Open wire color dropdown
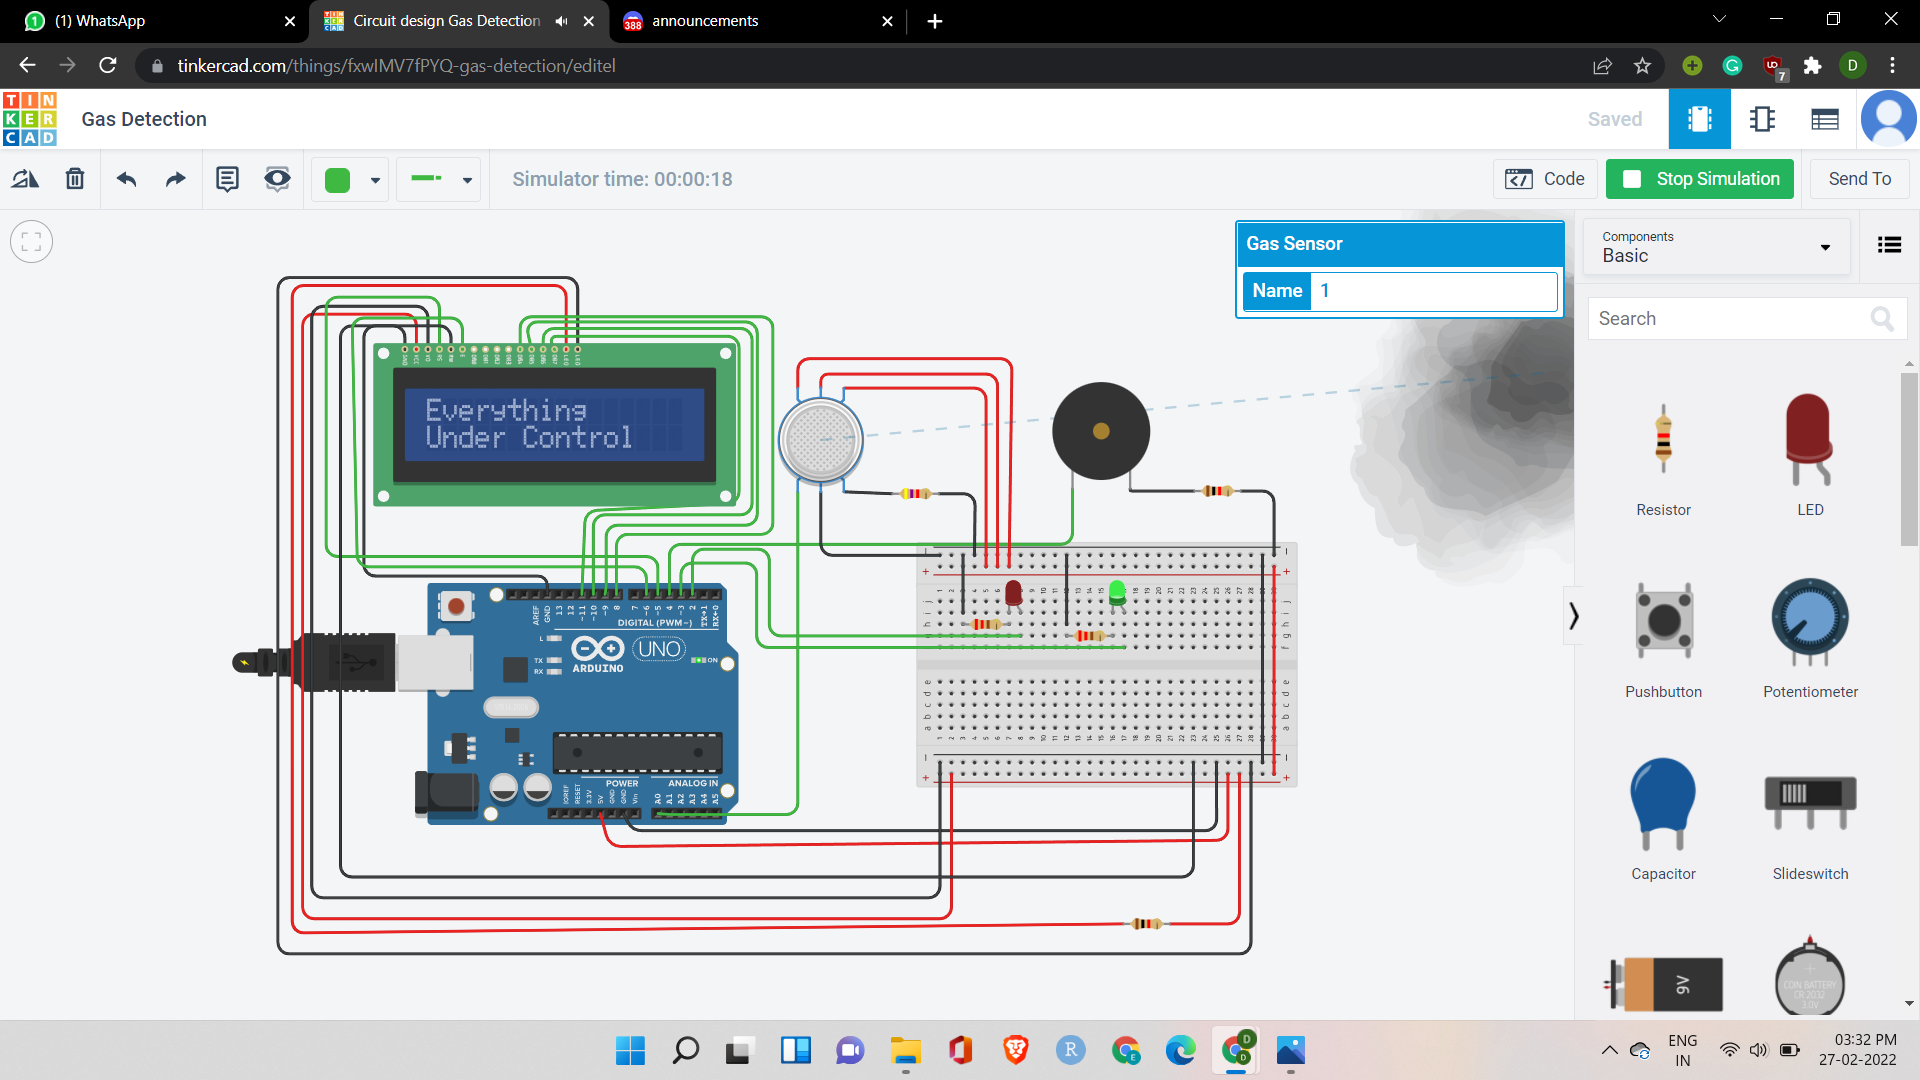The image size is (1920, 1080). click(x=375, y=180)
